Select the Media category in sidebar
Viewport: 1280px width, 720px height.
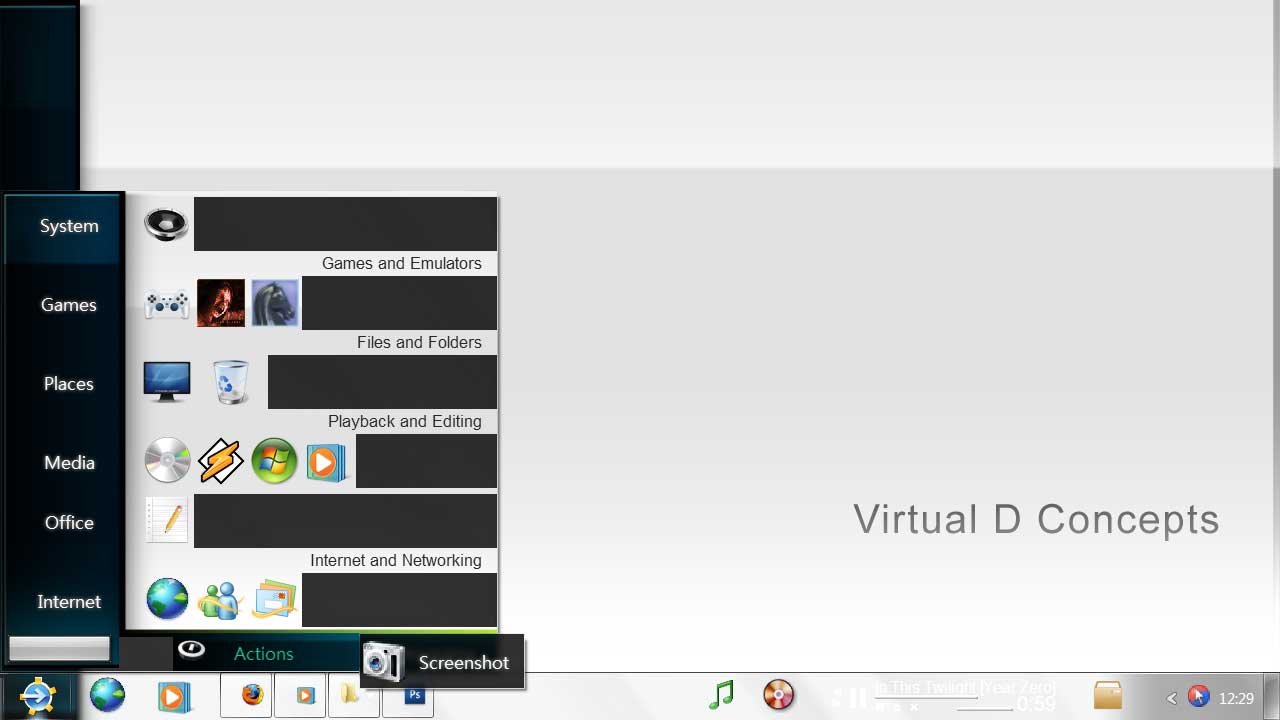coord(69,463)
